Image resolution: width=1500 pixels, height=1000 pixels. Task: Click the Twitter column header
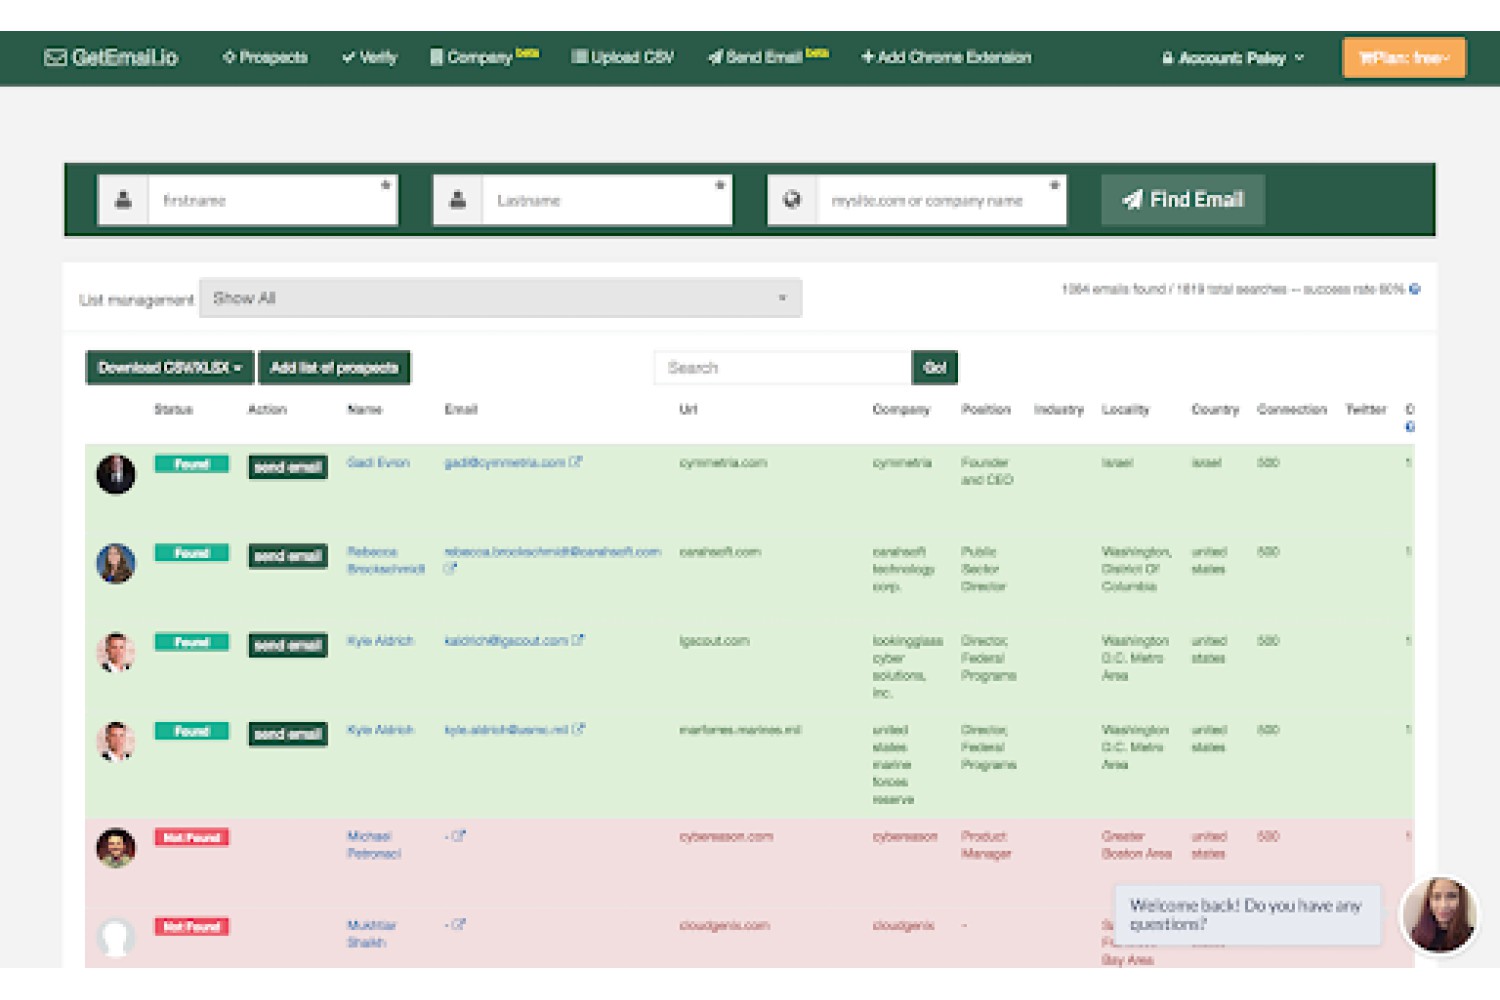point(1366,410)
